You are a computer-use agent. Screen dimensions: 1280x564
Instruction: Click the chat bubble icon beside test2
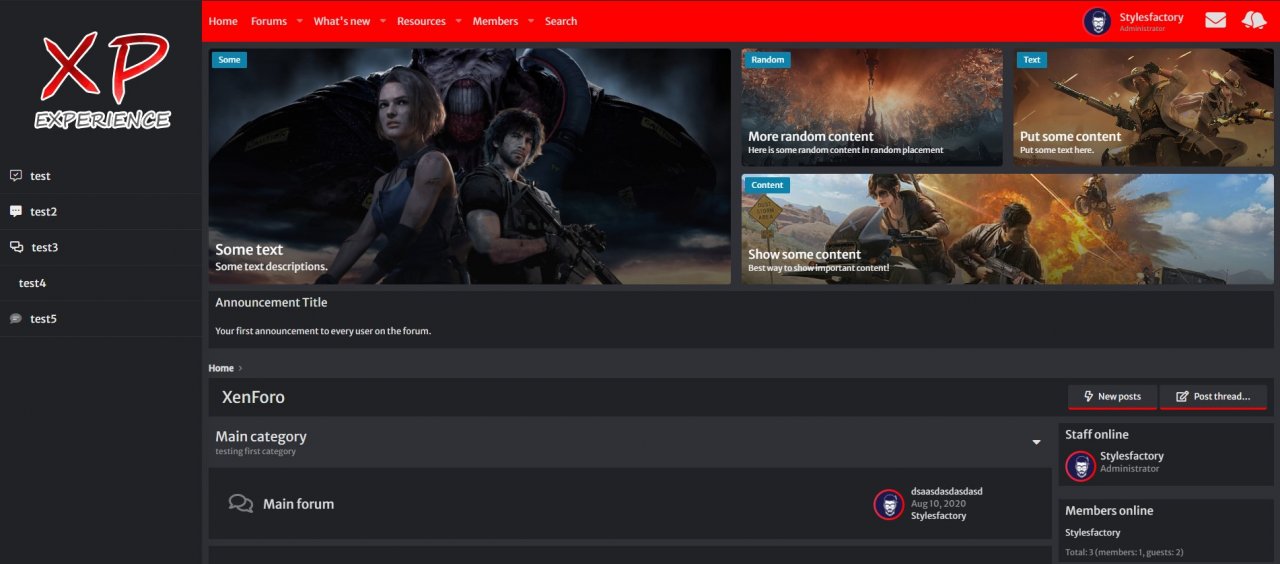16,212
